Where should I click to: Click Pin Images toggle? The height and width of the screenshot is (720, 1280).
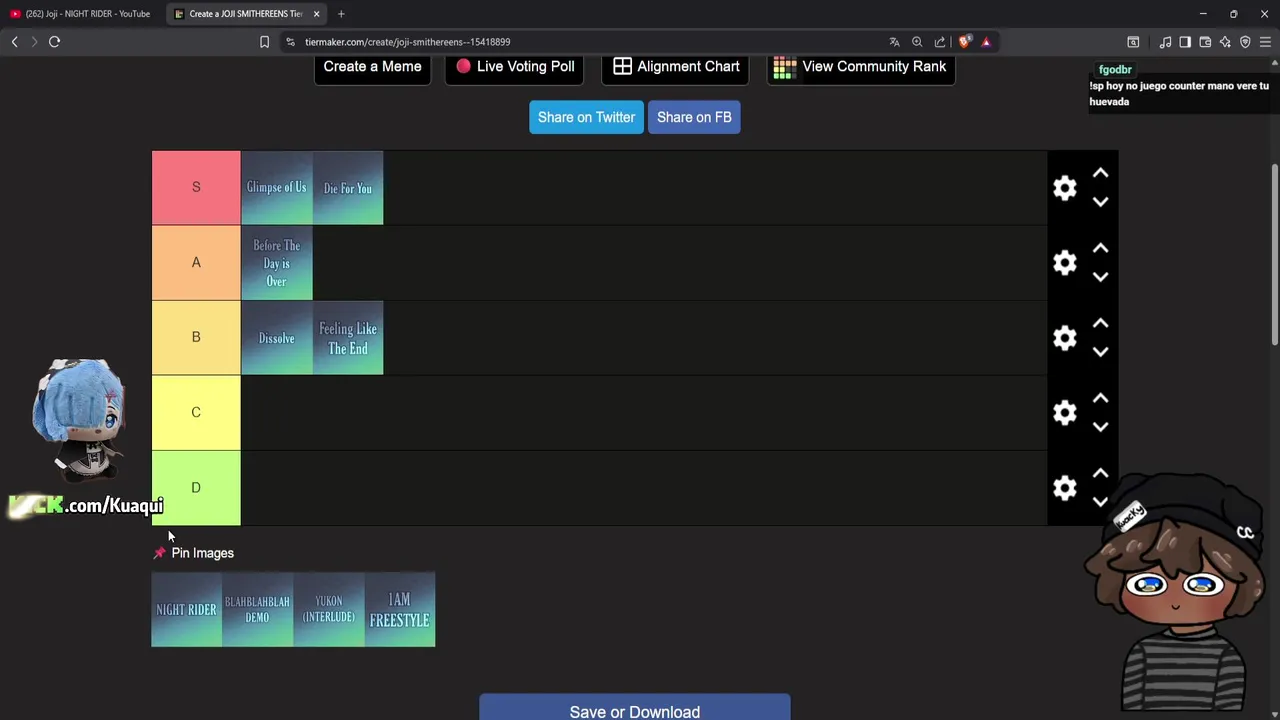pos(193,553)
